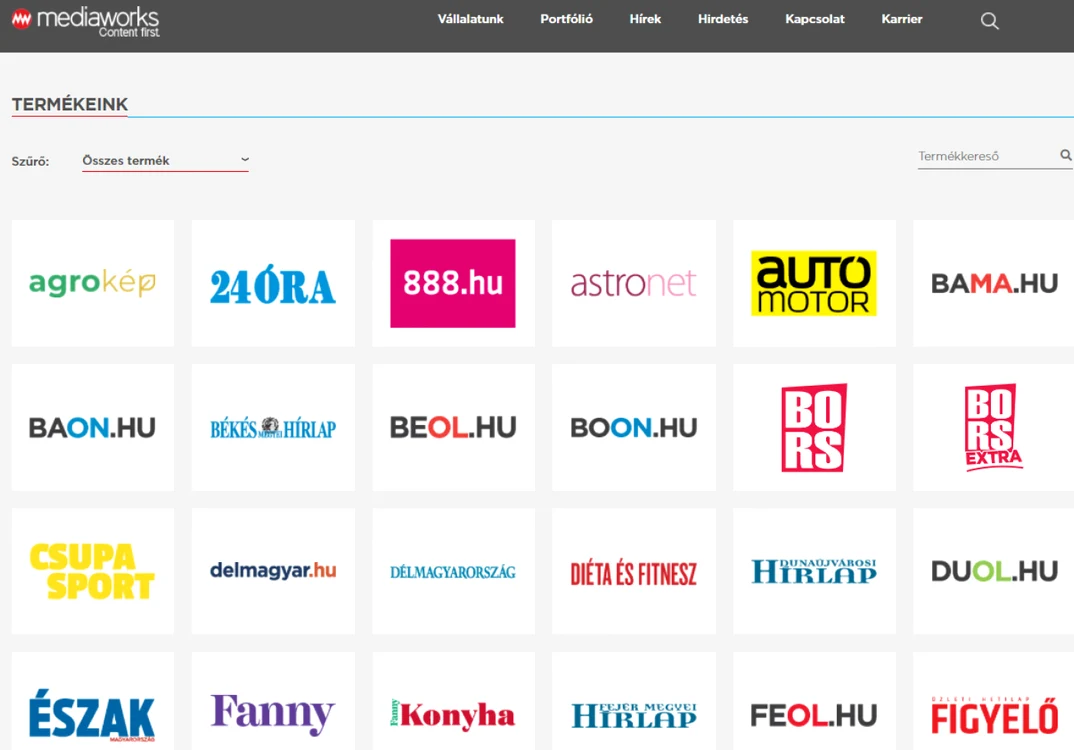Click the Dunaújvárosi Hírlap tile

coord(814,571)
